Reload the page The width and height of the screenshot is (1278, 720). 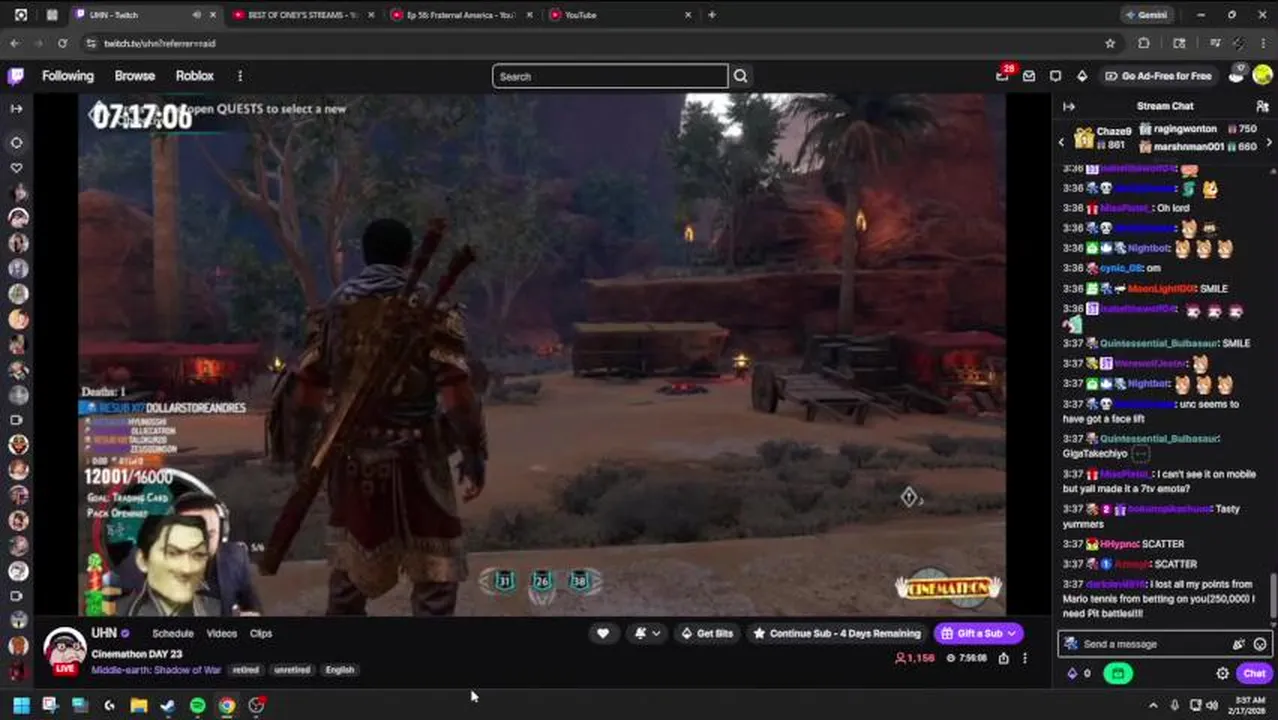(62, 43)
